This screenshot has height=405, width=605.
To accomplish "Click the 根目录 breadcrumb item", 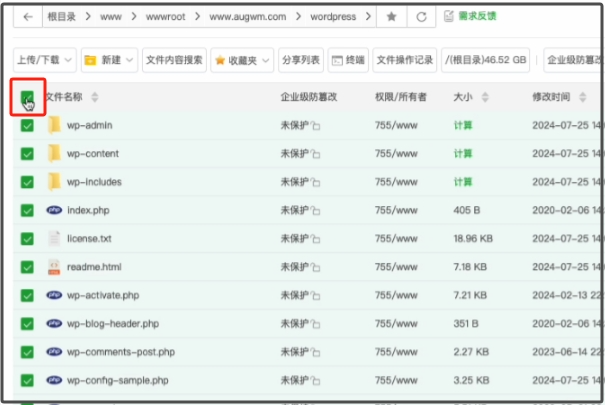I will pyautogui.click(x=63, y=17).
